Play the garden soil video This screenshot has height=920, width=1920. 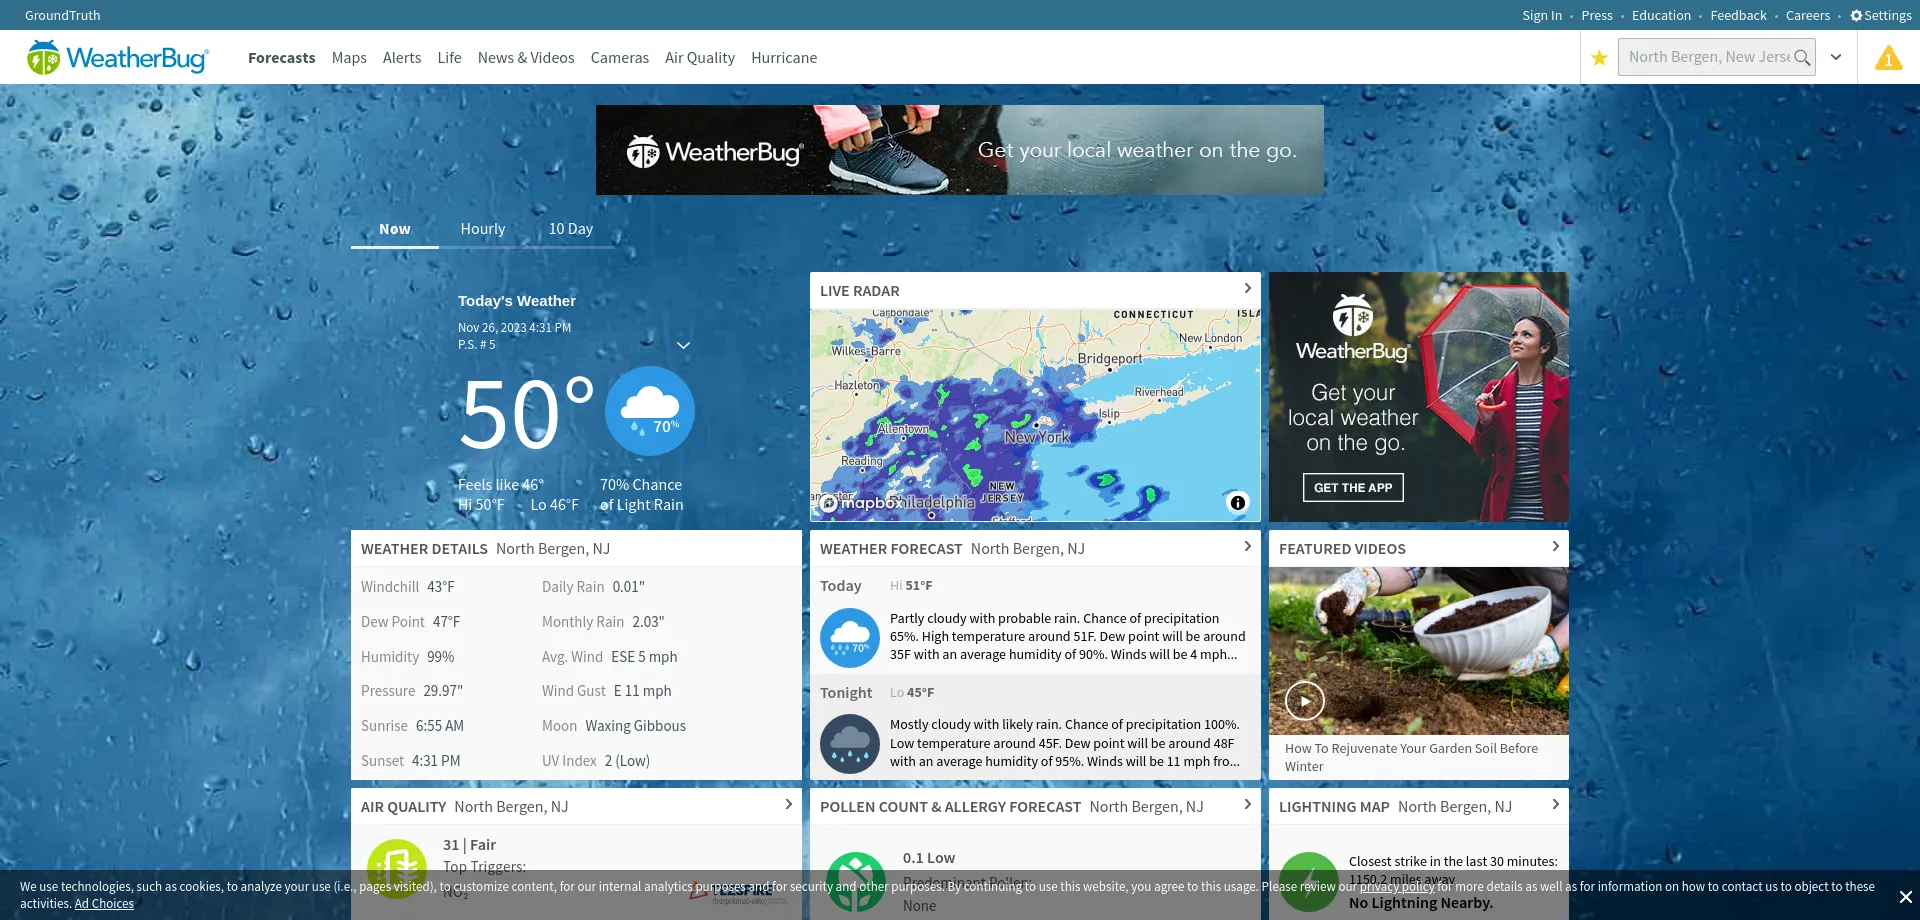click(x=1304, y=700)
